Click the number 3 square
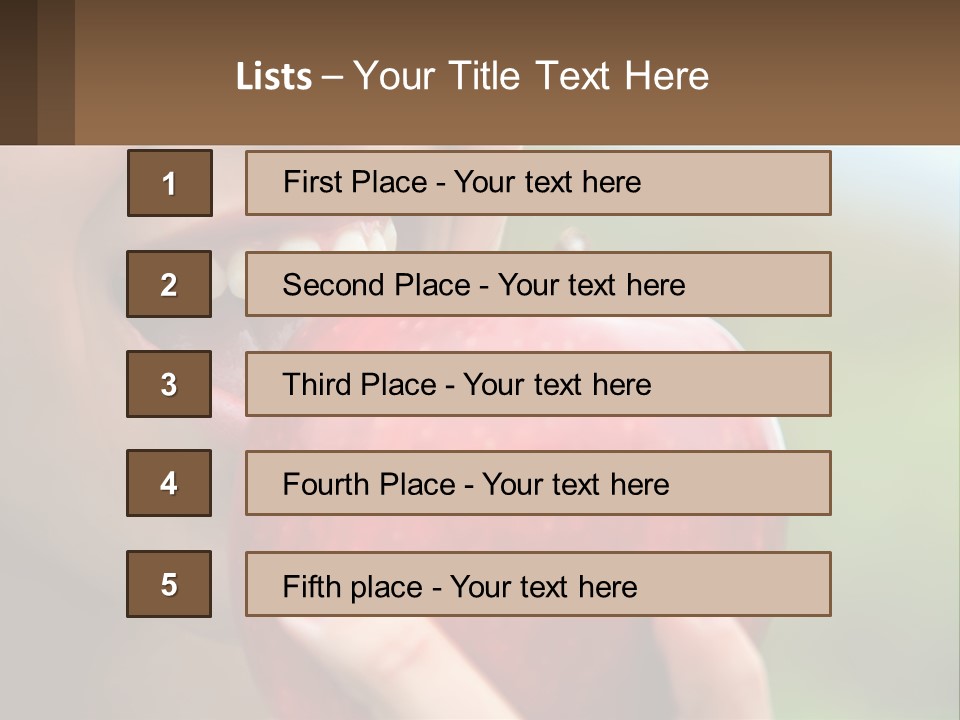960x720 pixels. tap(169, 384)
